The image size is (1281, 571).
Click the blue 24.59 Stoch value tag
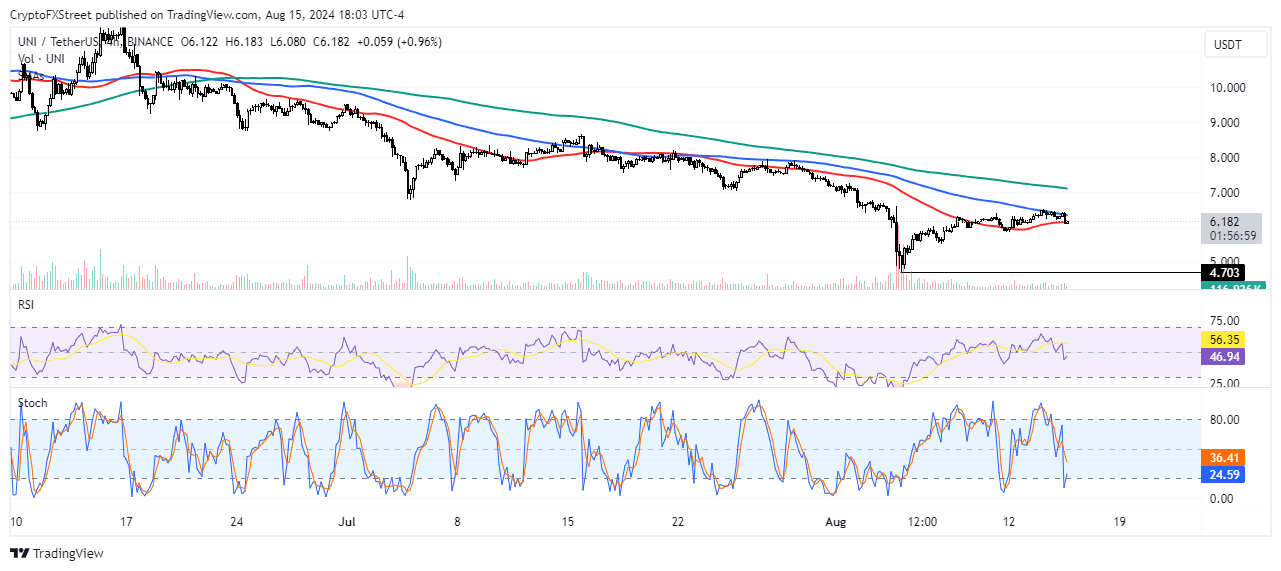1228,476
